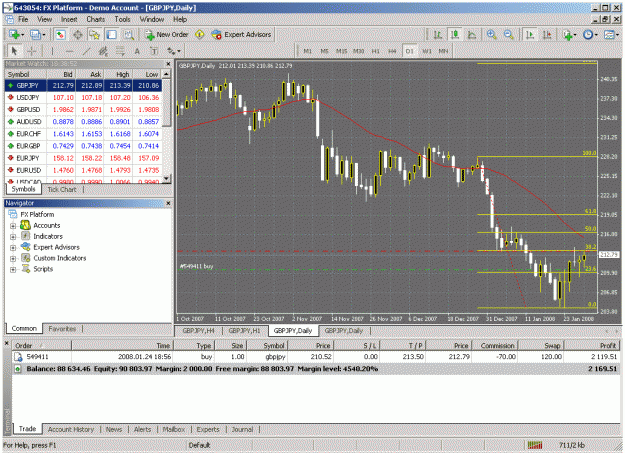Open the Strategy Tester toolbar icon

coord(128,35)
